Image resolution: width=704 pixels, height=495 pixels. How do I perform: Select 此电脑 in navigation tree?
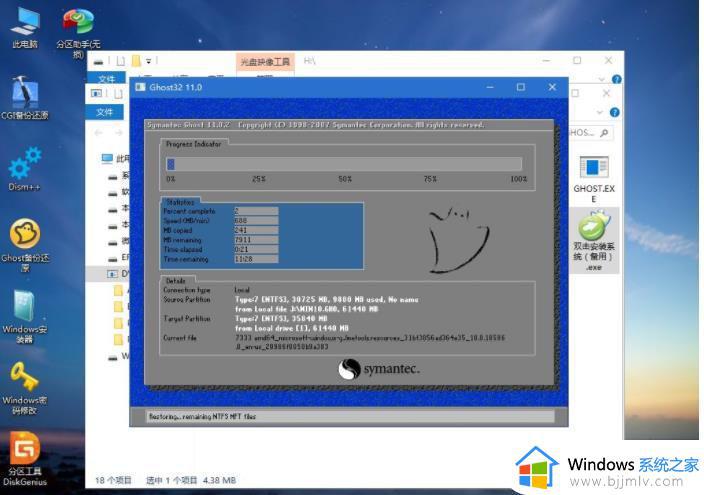tap(115, 158)
